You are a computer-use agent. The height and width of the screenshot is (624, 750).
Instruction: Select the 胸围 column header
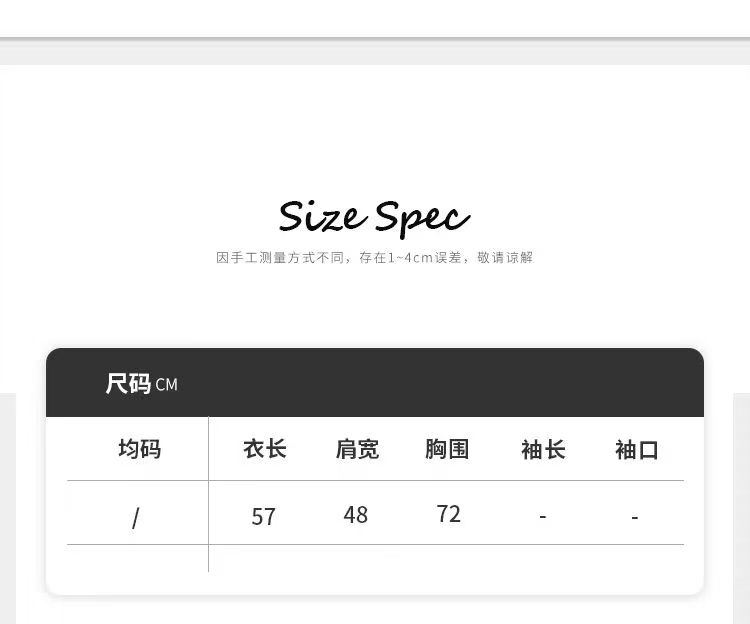447,449
